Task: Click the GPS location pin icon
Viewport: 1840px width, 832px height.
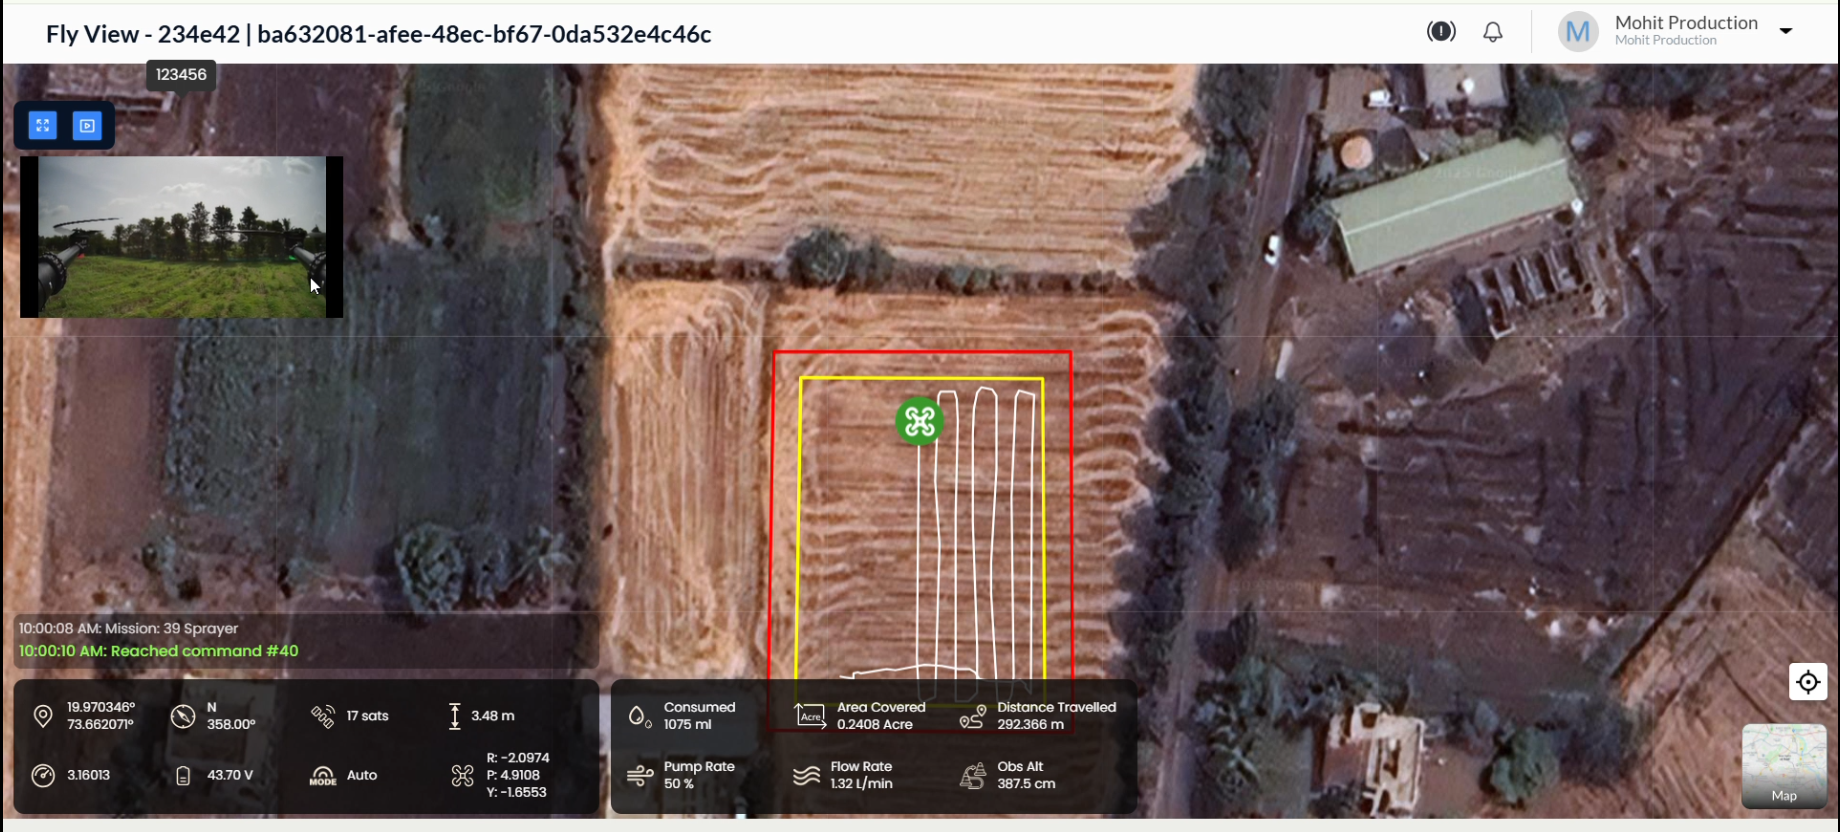Action: click(x=43, y=716)
